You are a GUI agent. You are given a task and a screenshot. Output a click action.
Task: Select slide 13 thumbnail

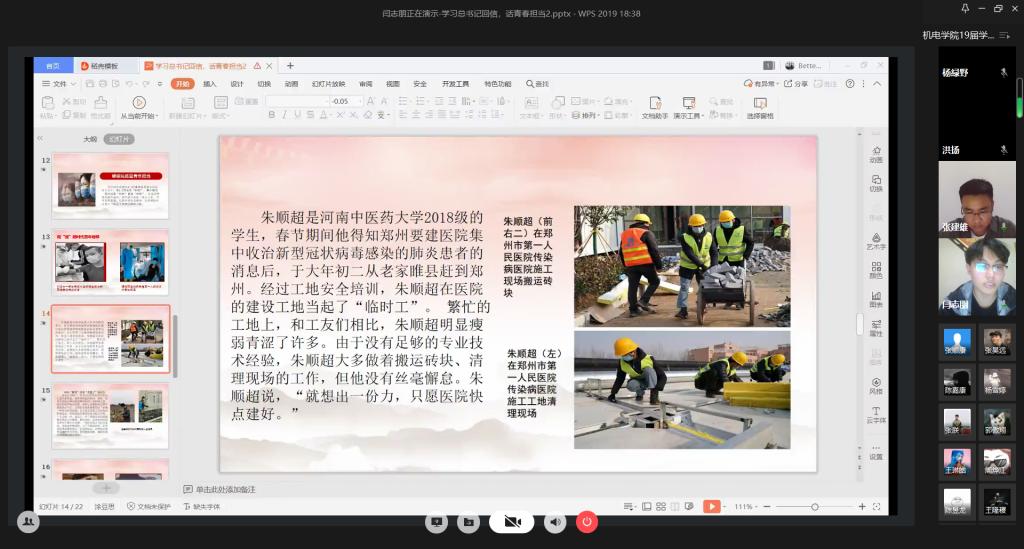click(110, 262)
